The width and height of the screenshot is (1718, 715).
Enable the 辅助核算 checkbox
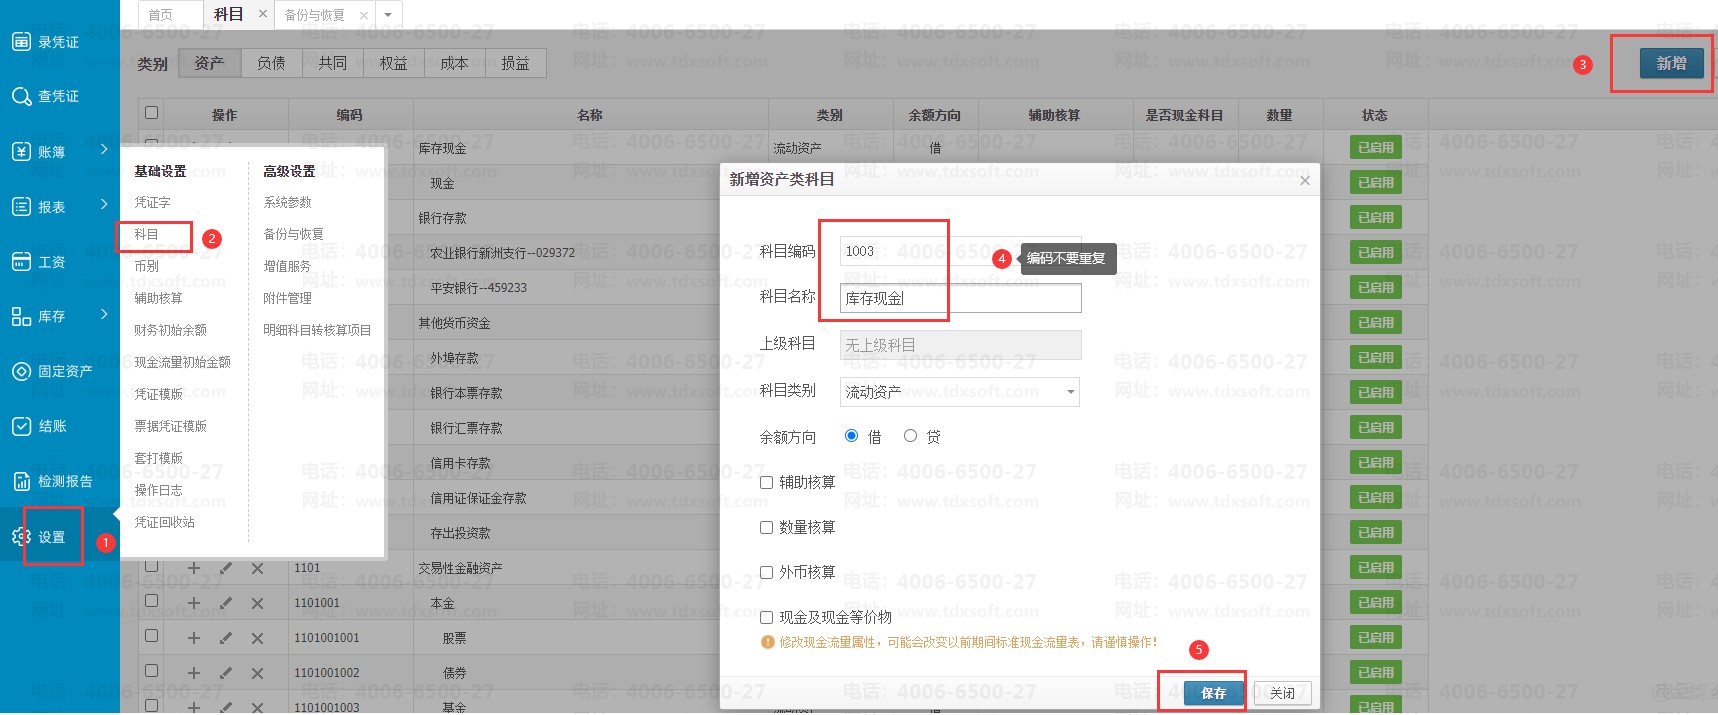767,482
